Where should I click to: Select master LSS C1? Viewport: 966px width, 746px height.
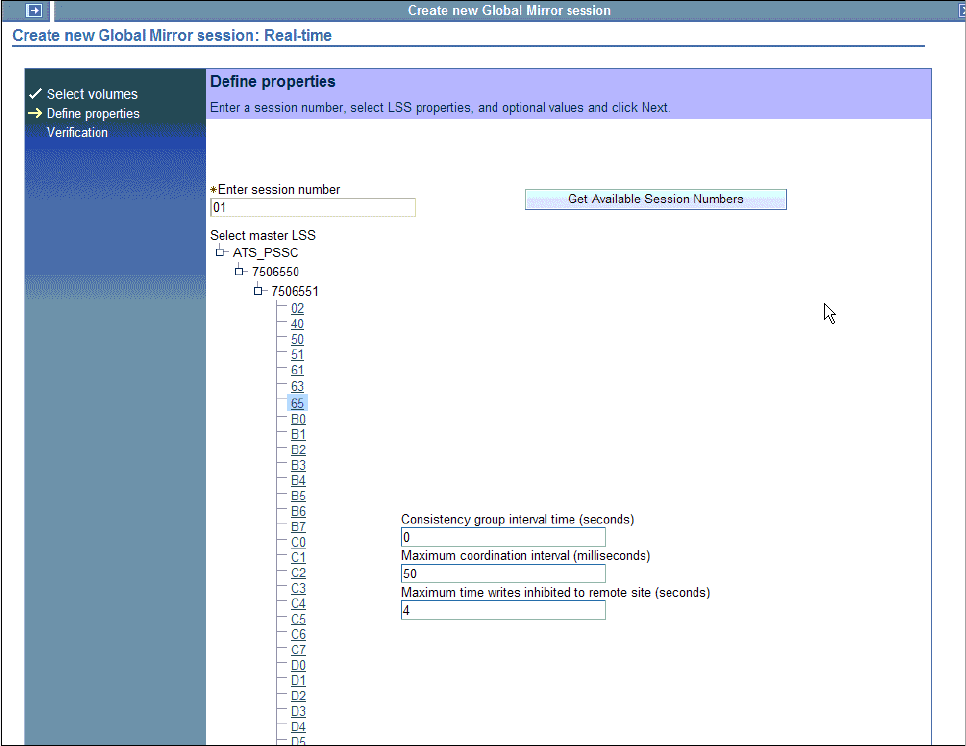pyautogui.click(x=298, y=557)
